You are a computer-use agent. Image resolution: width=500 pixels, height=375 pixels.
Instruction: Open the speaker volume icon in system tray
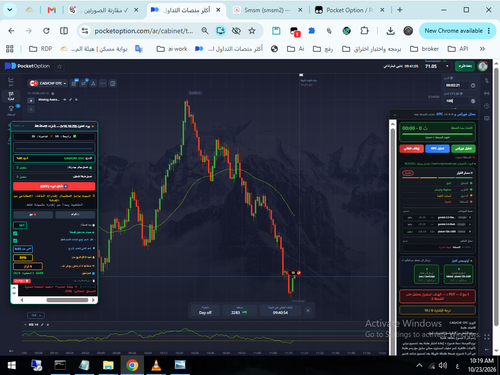click(443, 365)
